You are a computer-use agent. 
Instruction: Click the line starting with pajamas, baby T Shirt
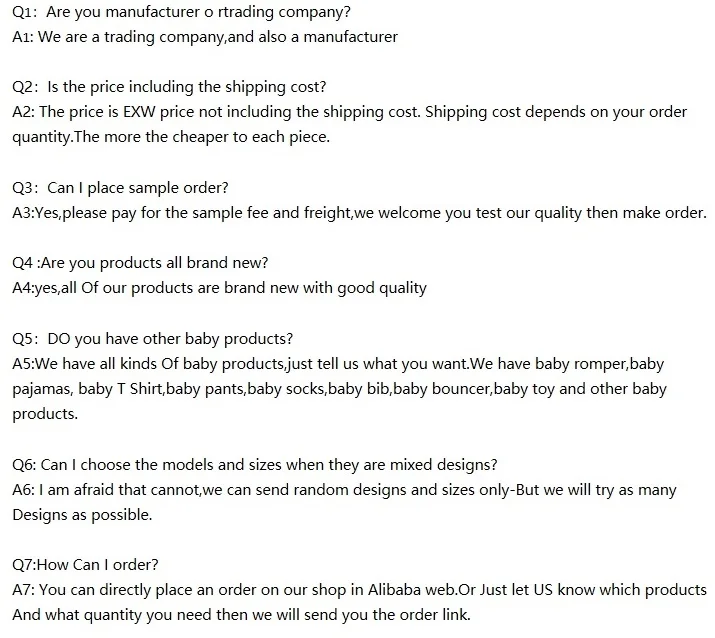point(339,388)
